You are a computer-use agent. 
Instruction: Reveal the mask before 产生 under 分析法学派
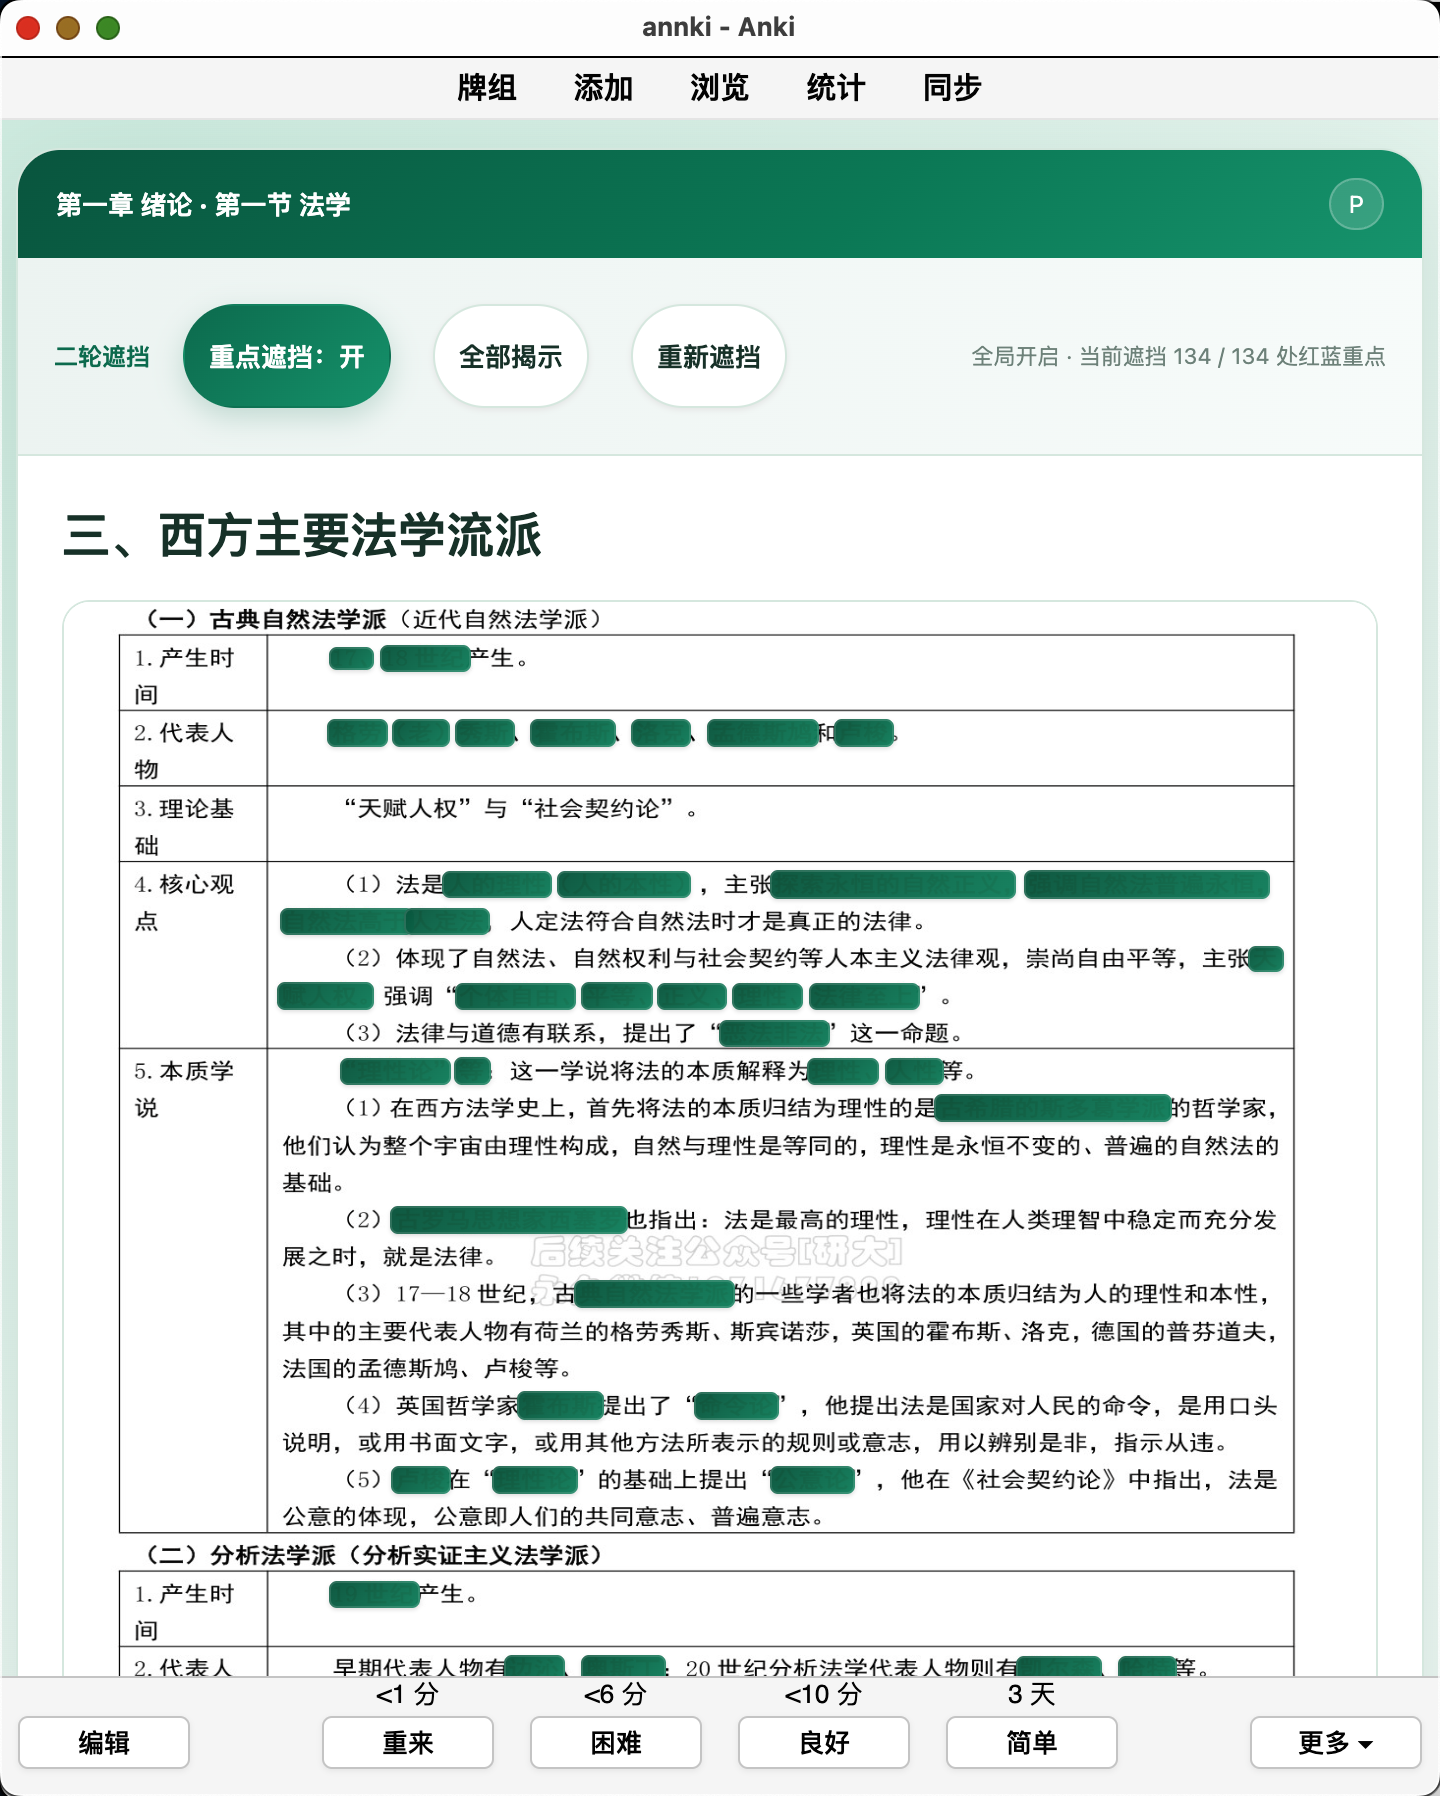tap(374, 1594)
